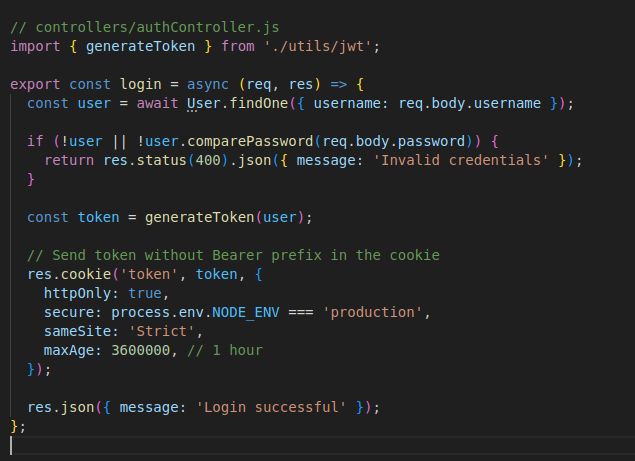This screenshot has height=461, width=635.
Task: Click 'User' with dotted underline before findOne
Action: [x=203, y=103]
